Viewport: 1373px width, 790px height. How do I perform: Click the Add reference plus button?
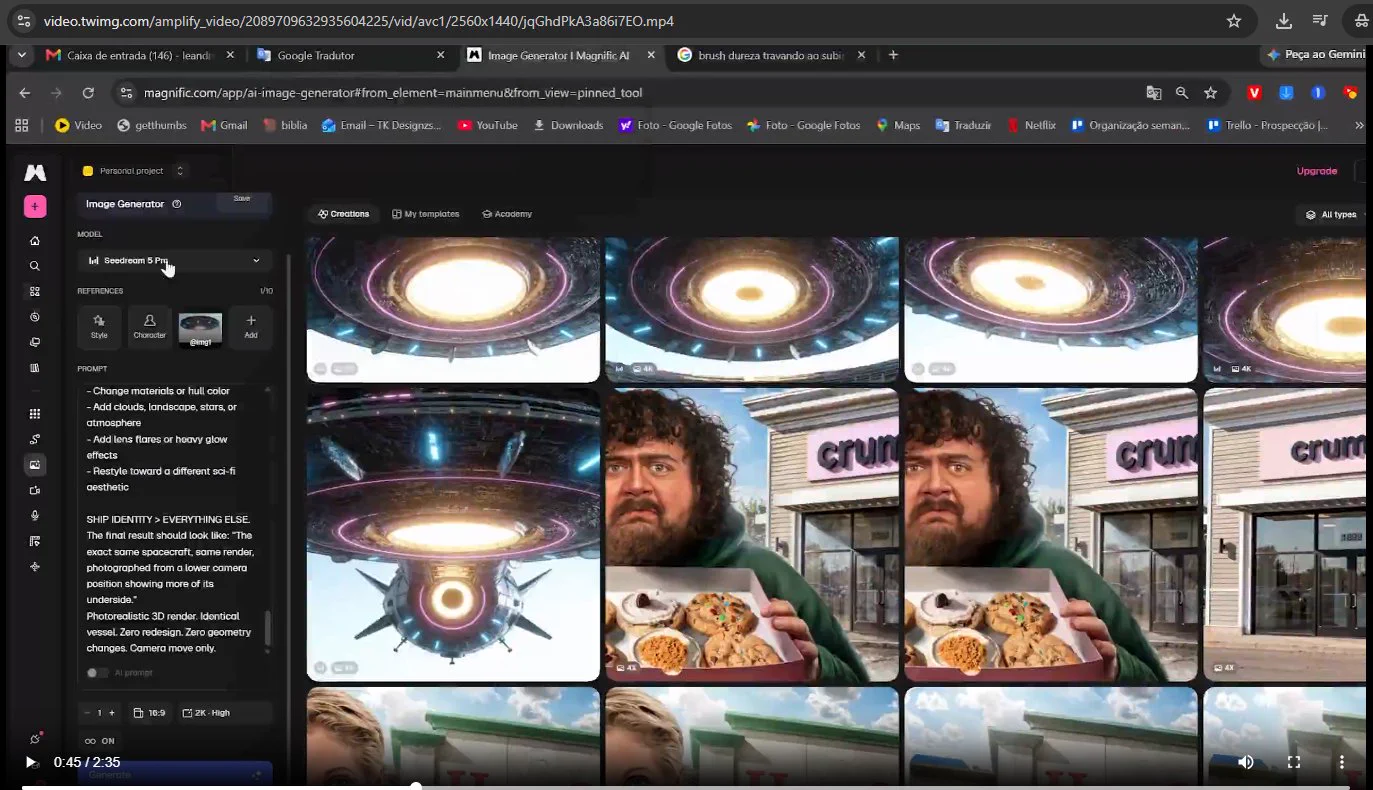point(251,327)
